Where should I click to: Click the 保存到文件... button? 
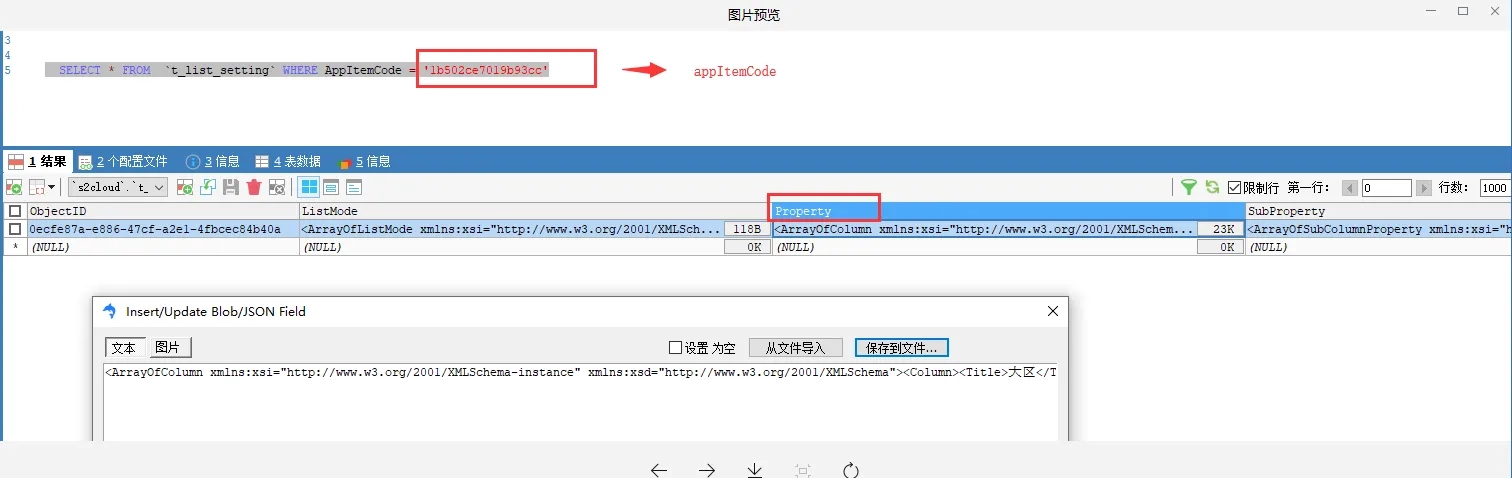click(901, 348)
